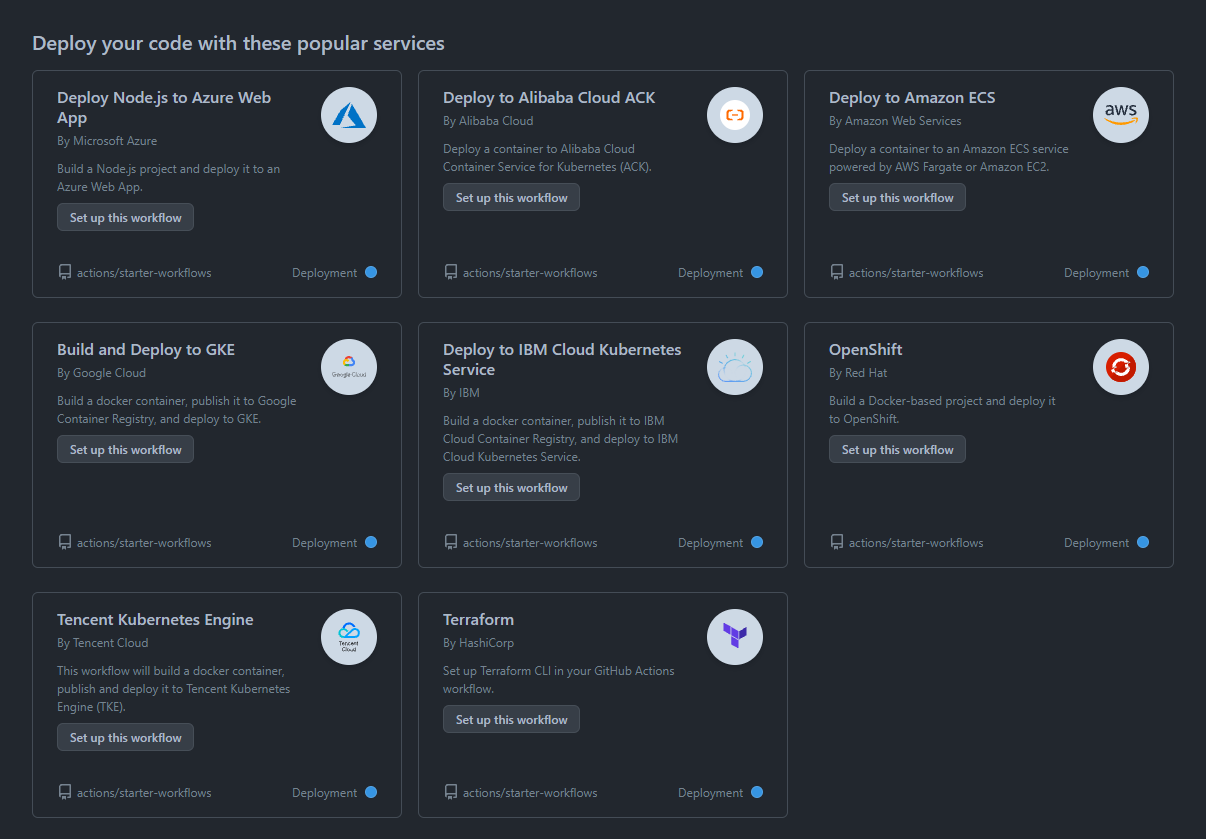
Task: Open actions/starter-workflows link in Tencent card
Action: 144,793
